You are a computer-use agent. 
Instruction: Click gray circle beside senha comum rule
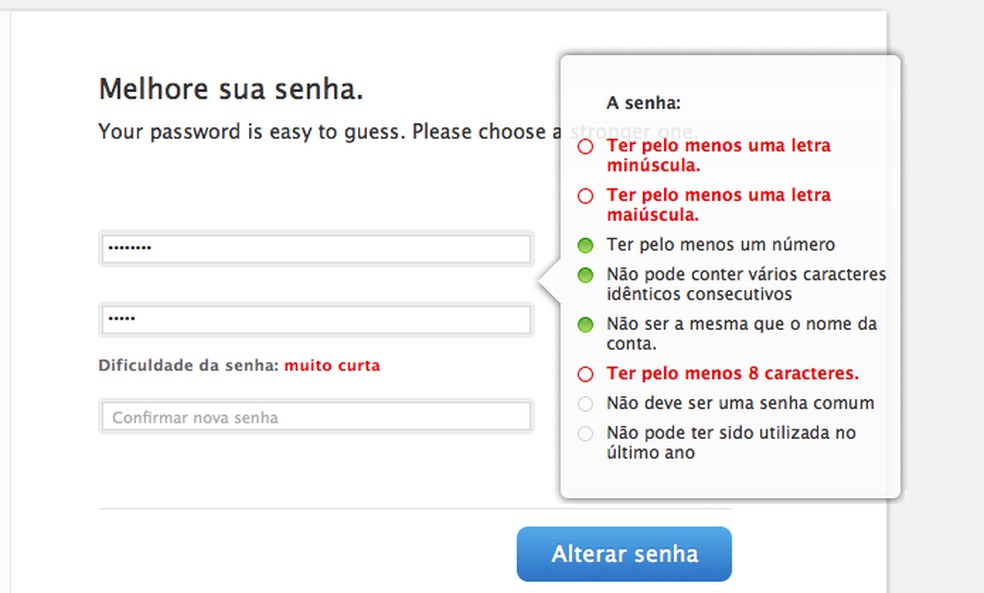[586, 404]
